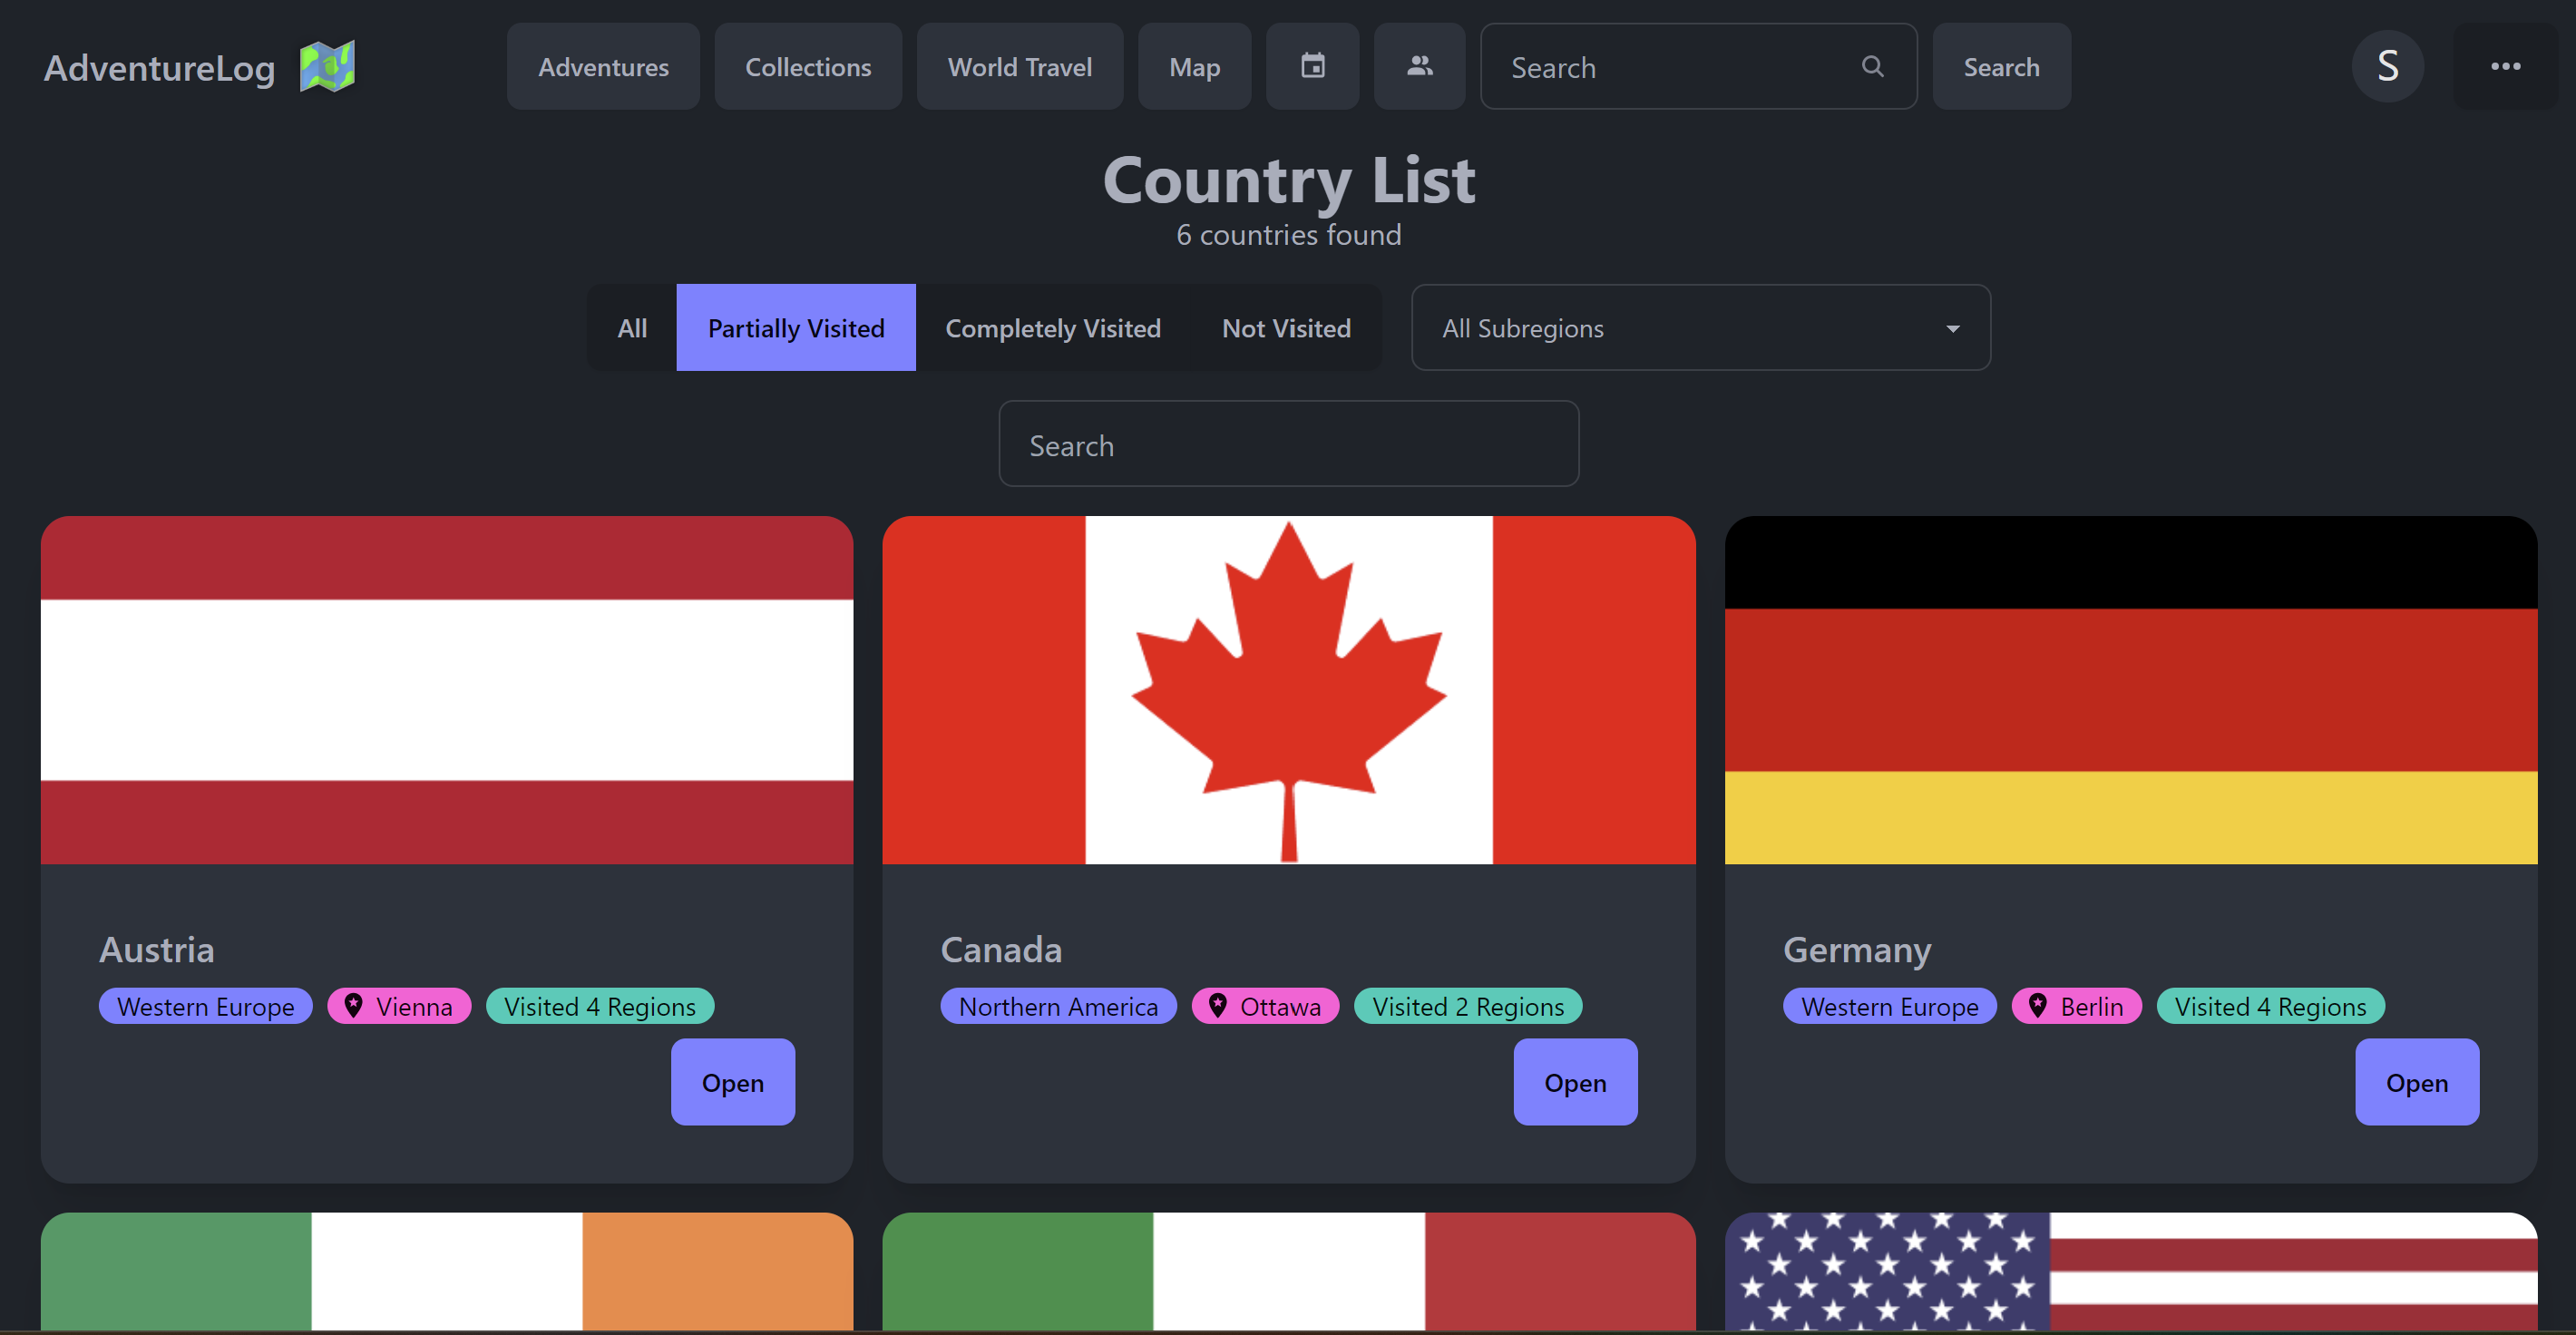Click the country list search field

tap(1288, 444)
